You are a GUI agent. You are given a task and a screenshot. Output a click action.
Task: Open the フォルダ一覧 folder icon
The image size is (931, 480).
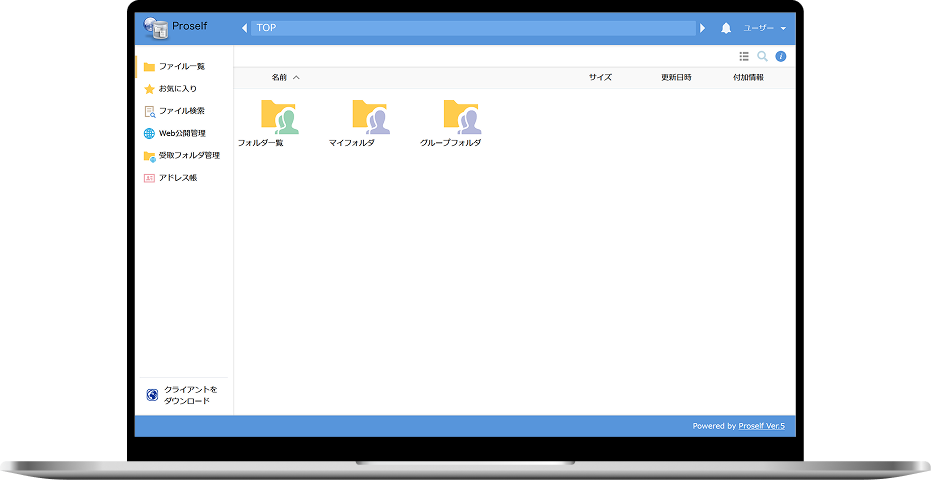pos(279,117)
